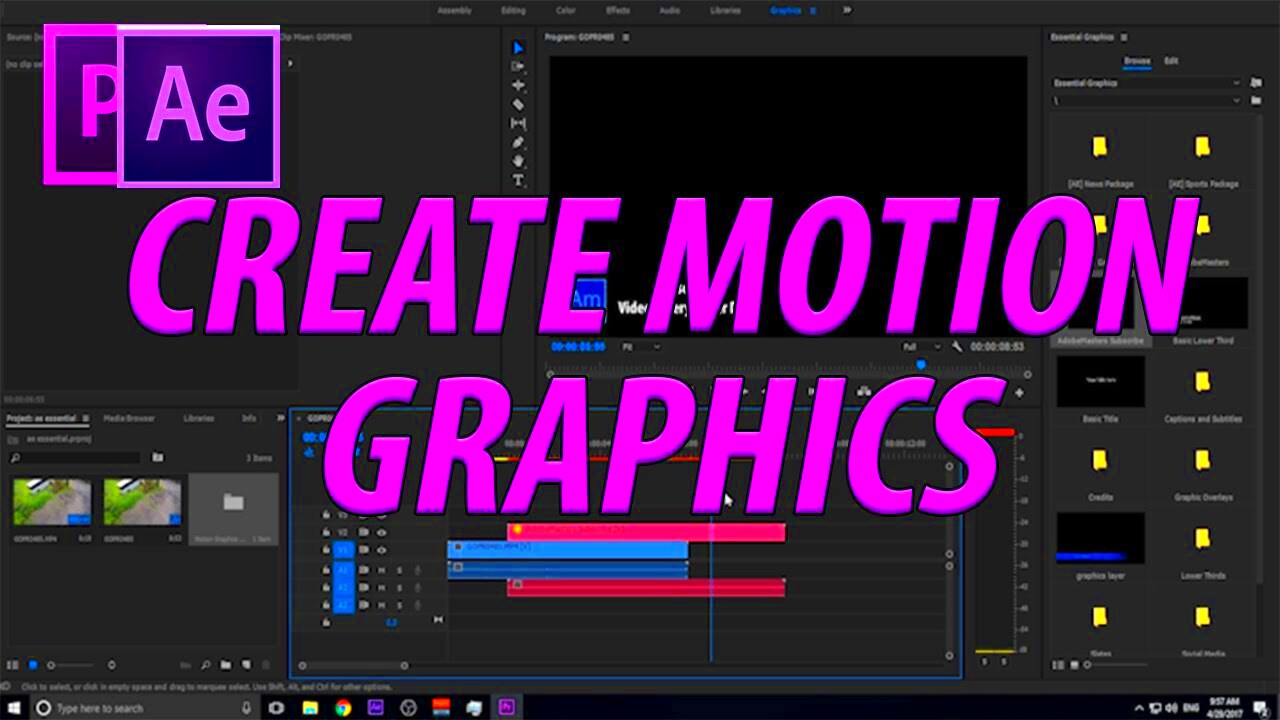Screen dimensions: 1280x720
Task: Switch to Color workspace
Action: 566,10
